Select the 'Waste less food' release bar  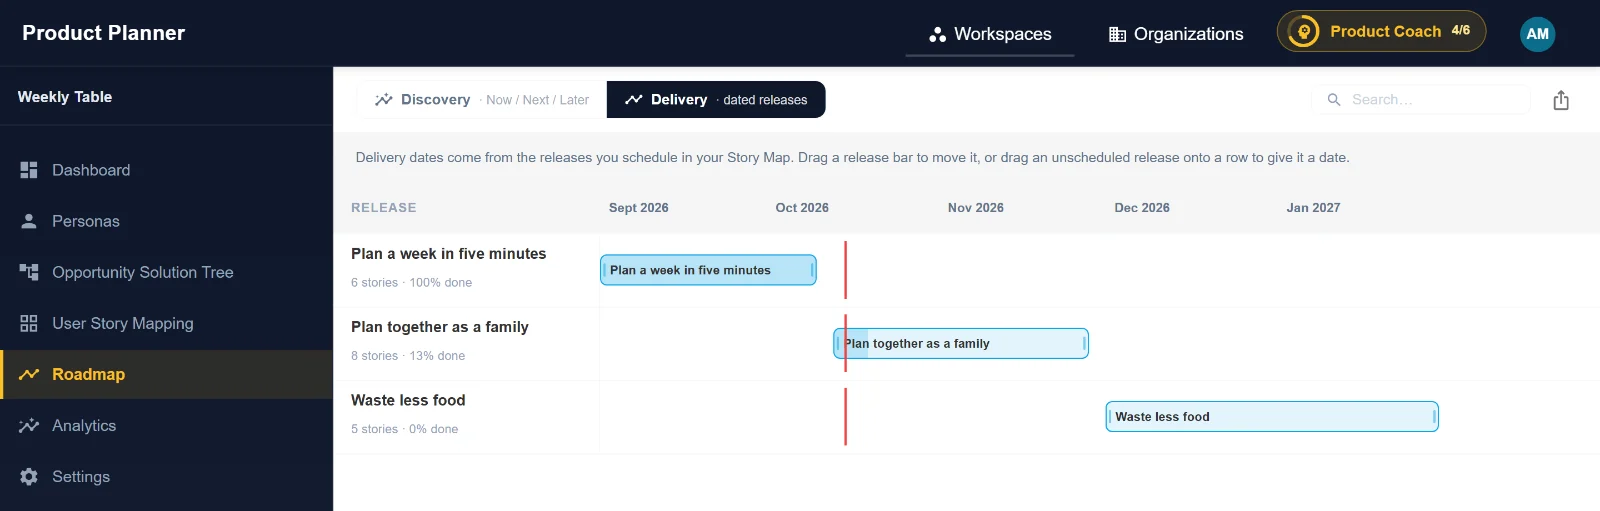(x=1272, y=416)
